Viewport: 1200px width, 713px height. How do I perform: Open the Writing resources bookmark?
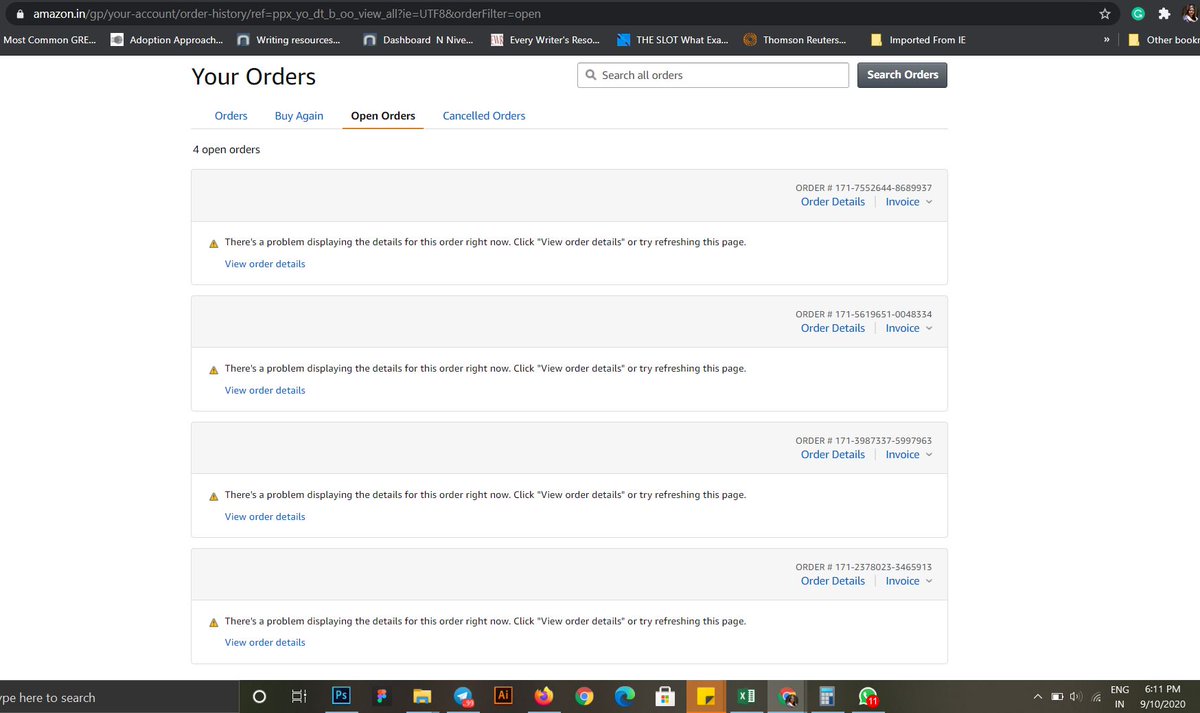pyautogui.click(x=288, y=40)
